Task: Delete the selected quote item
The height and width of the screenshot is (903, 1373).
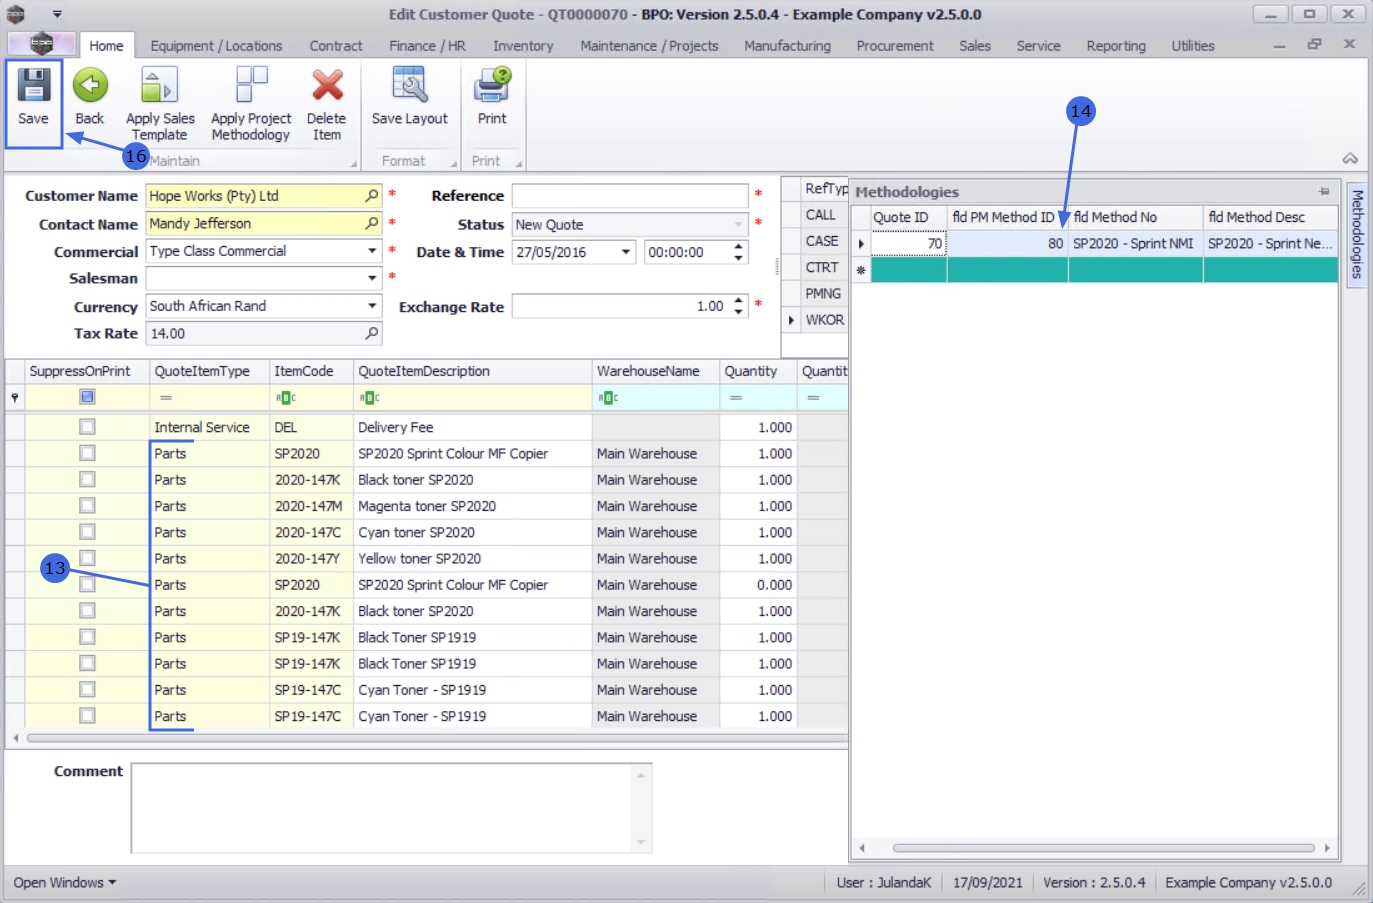Action: [x=327, y=105]
